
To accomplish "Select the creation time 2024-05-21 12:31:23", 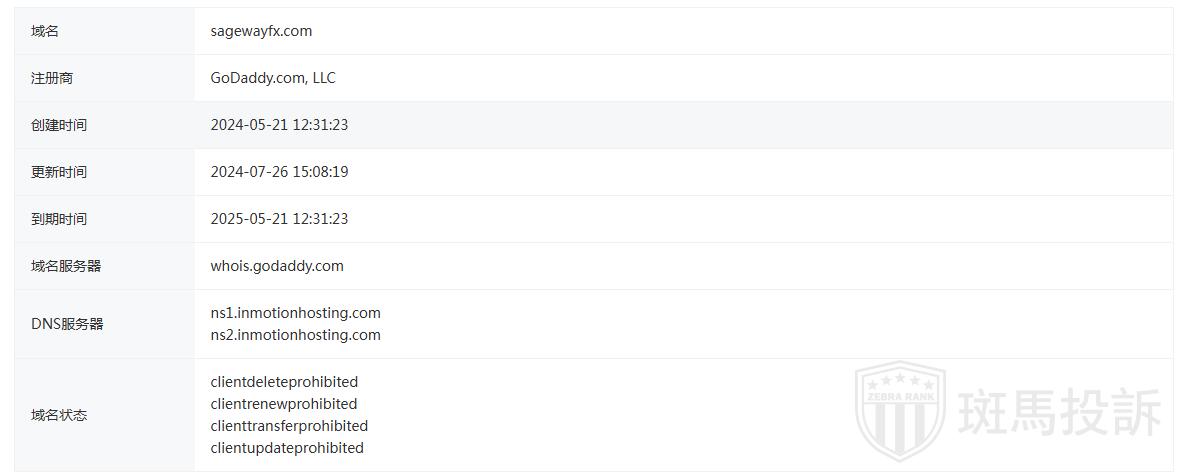I will click(279, 125).
